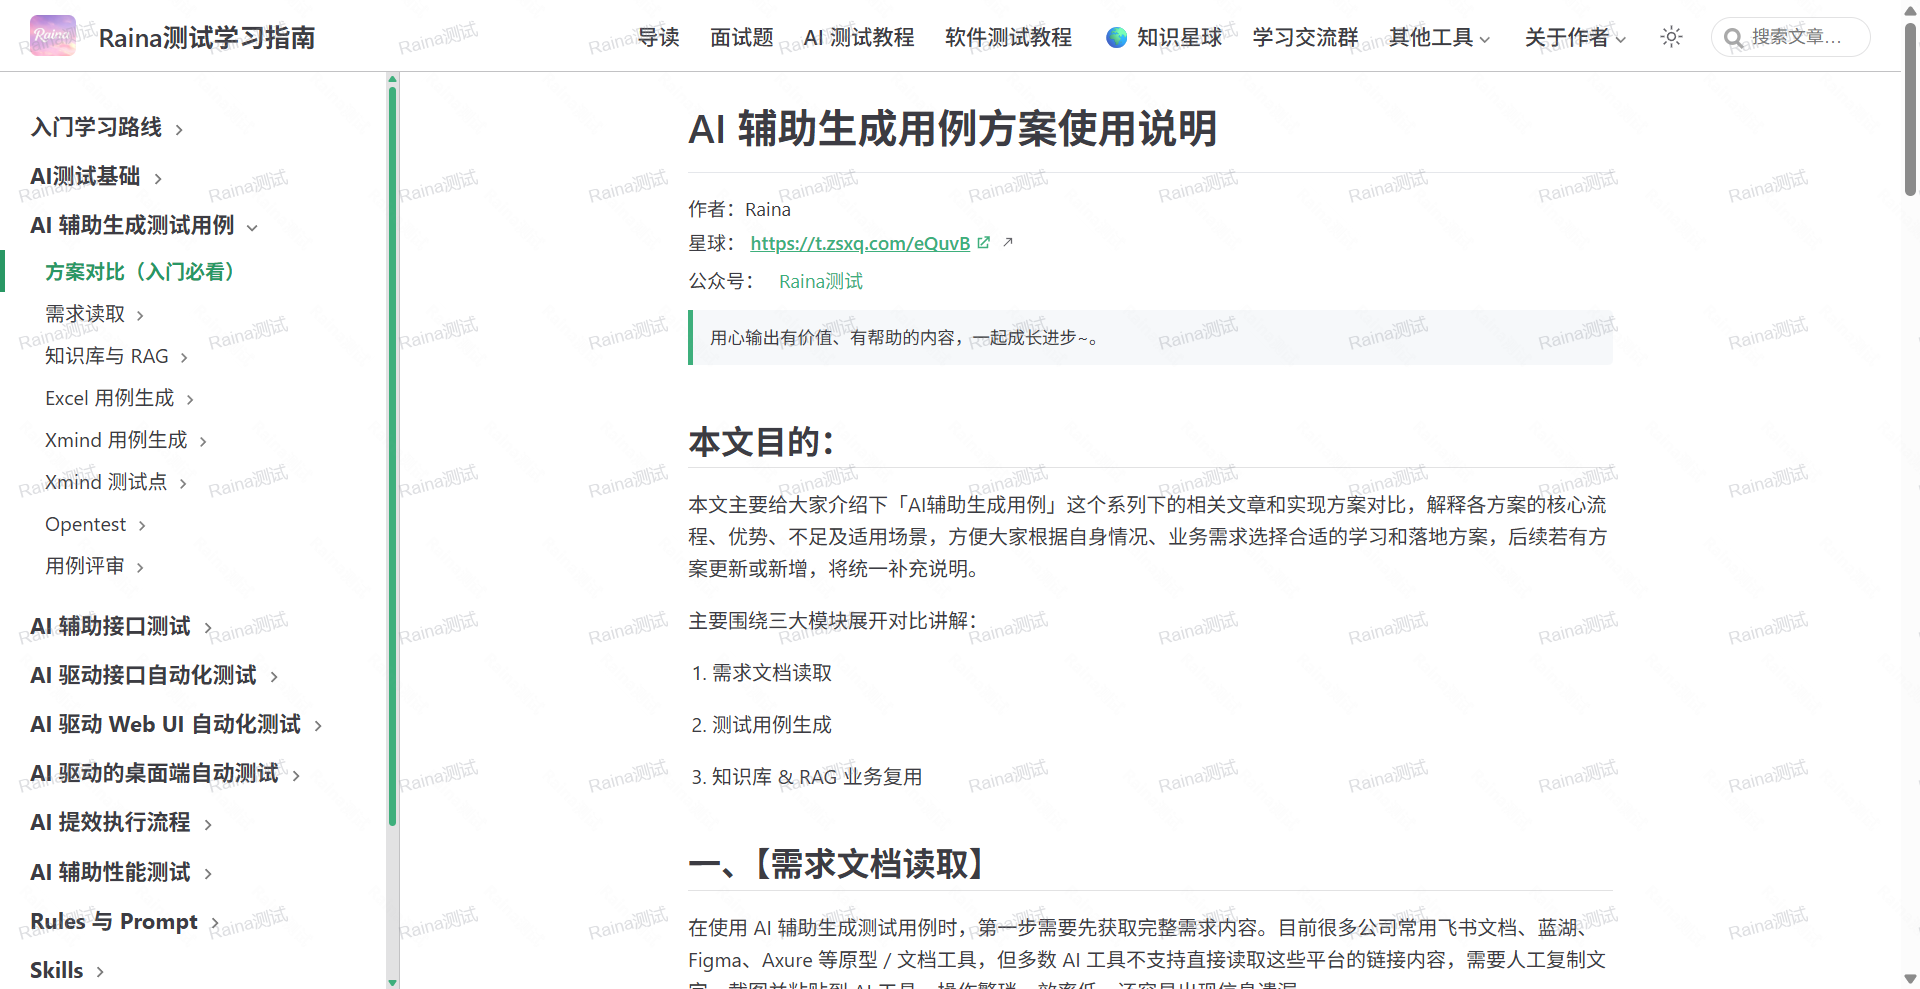Toggle the light/dark theme sun icon
Screen dimensions: 1920x989
pos(1671,37)
